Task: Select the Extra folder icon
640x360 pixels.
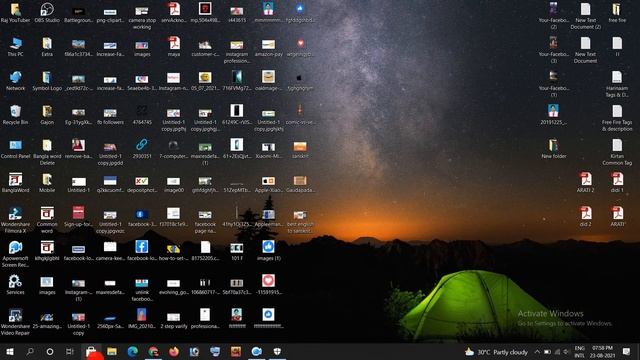Action: click(x=47, y=44)
